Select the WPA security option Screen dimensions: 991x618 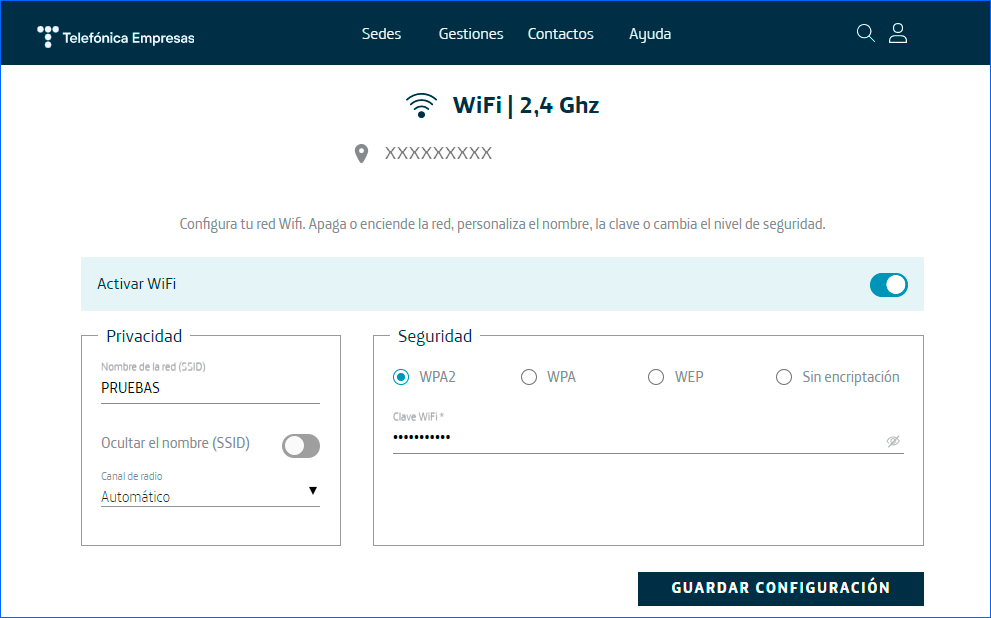[528, 377]
